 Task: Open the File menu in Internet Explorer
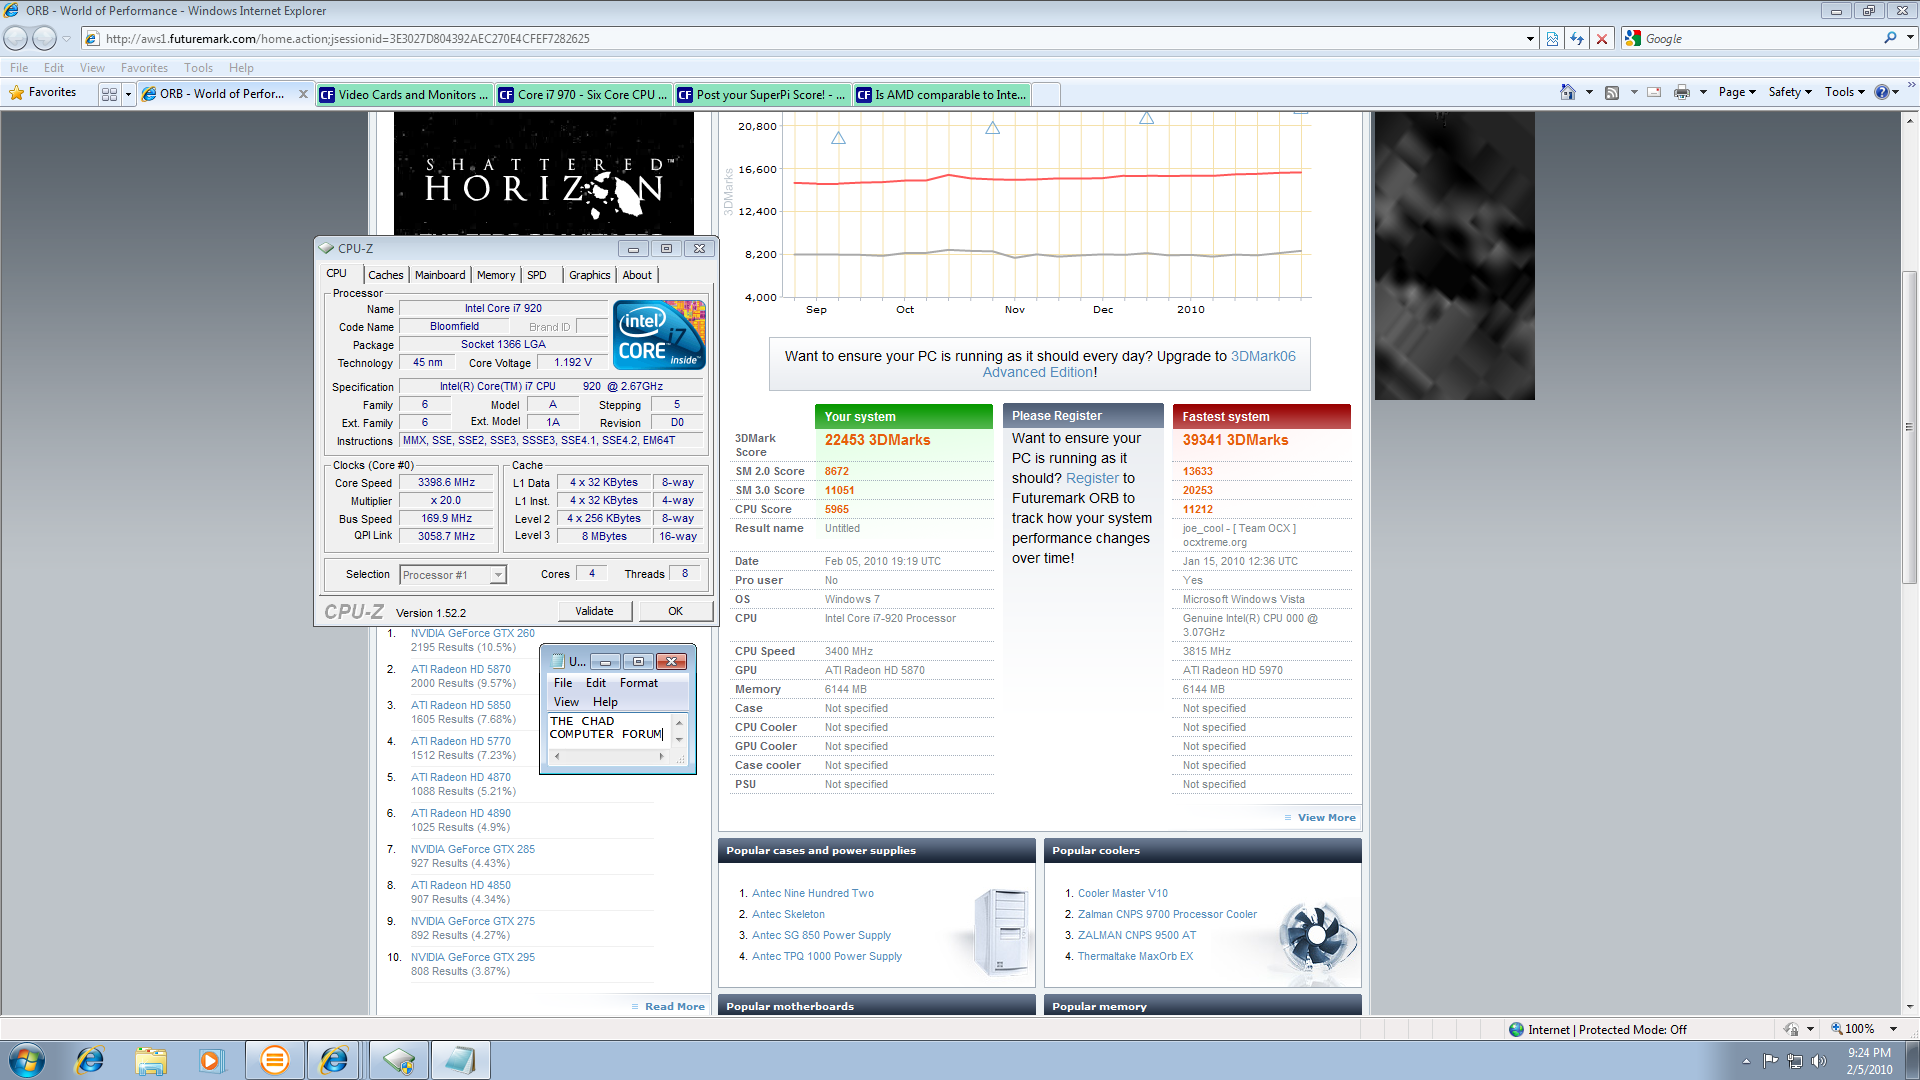(x=19, y=68)
